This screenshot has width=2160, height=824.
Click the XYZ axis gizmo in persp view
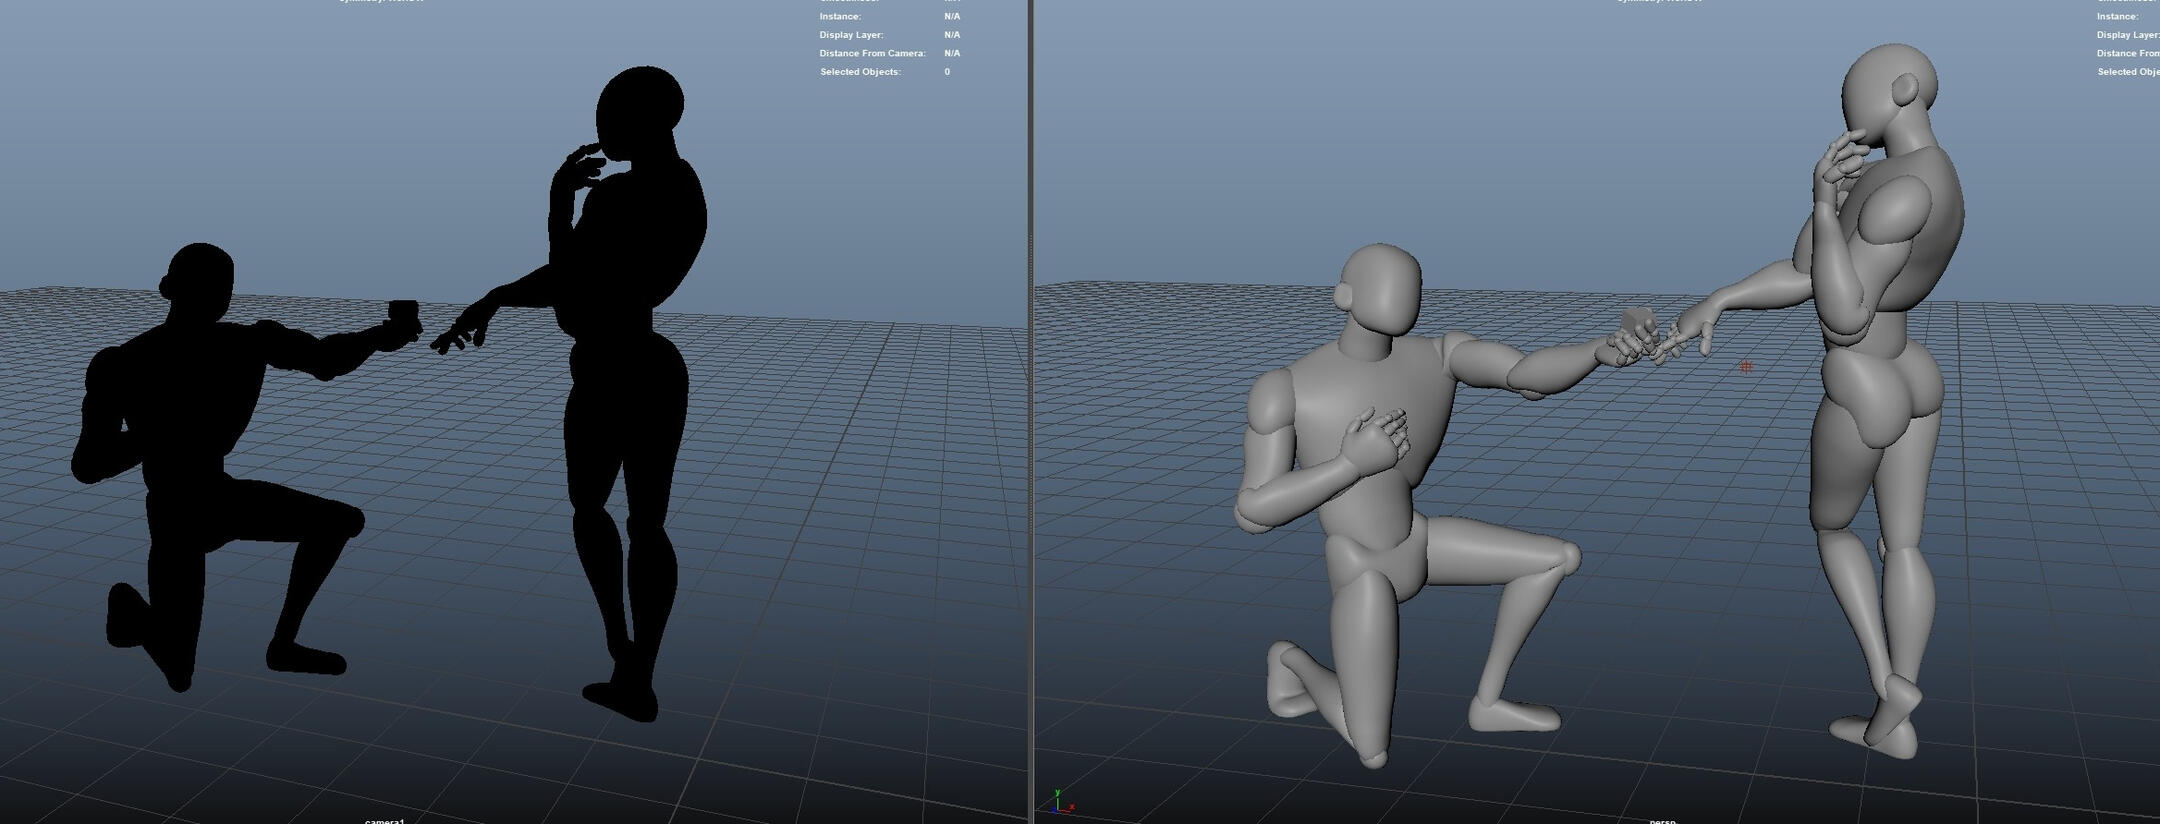1060,802
